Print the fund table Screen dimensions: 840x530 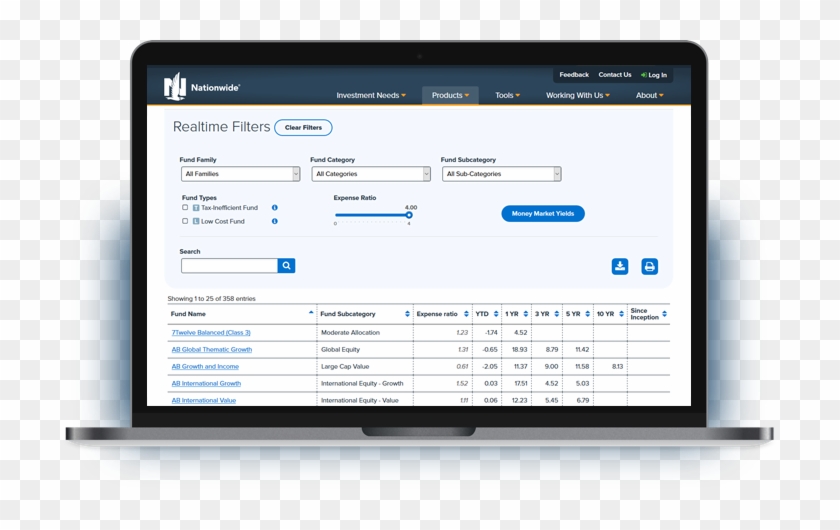point(649,266)
